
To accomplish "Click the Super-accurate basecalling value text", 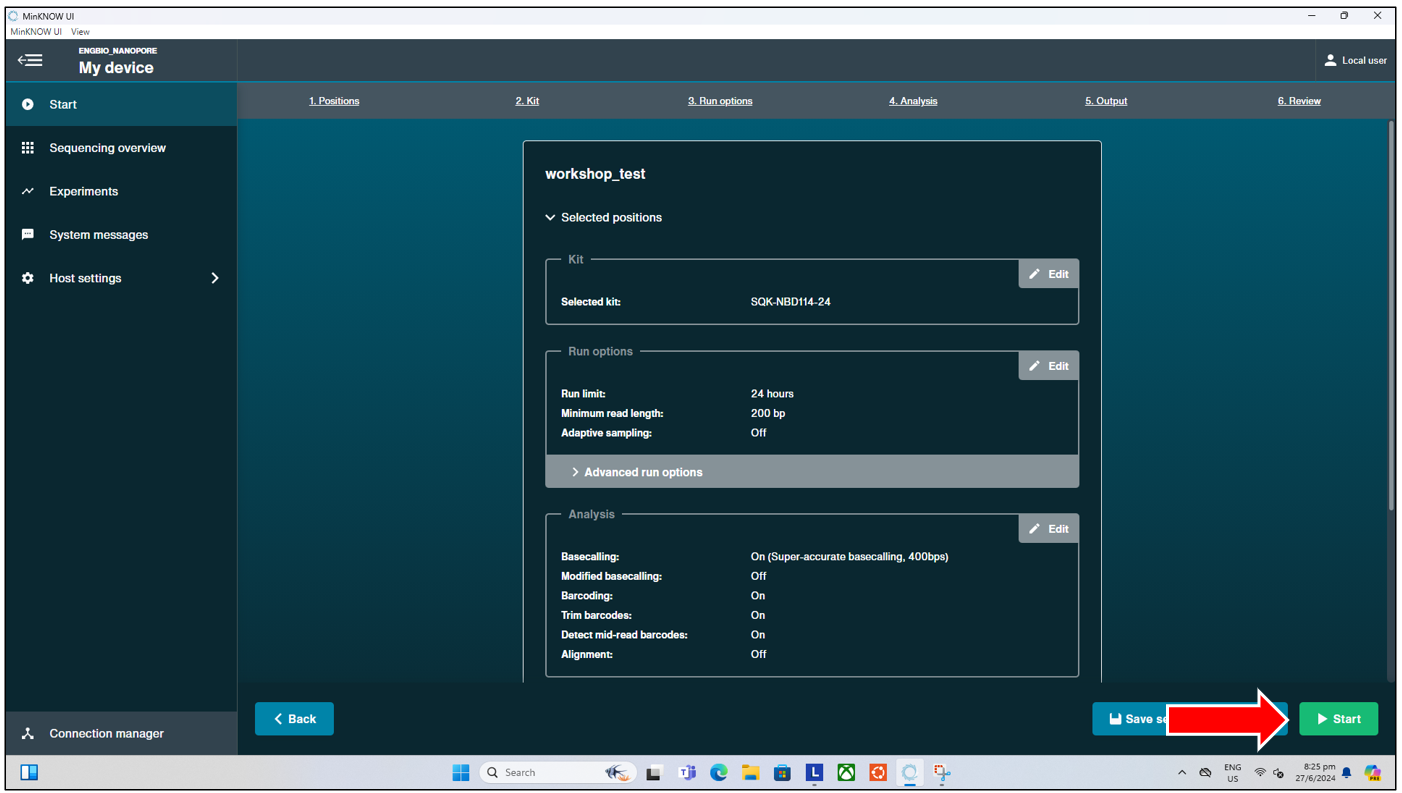I will coord(849,557).
